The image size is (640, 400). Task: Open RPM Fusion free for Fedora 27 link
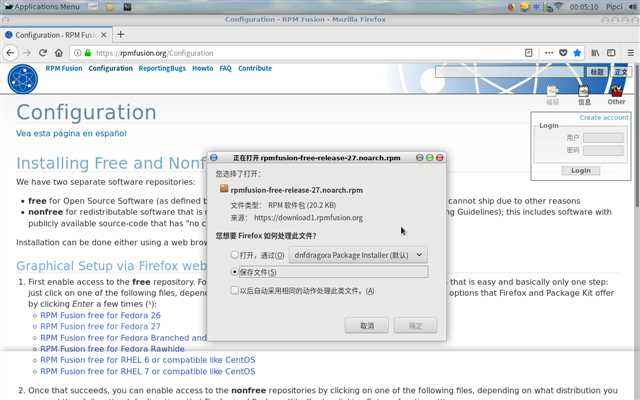[x=100, y=326]
